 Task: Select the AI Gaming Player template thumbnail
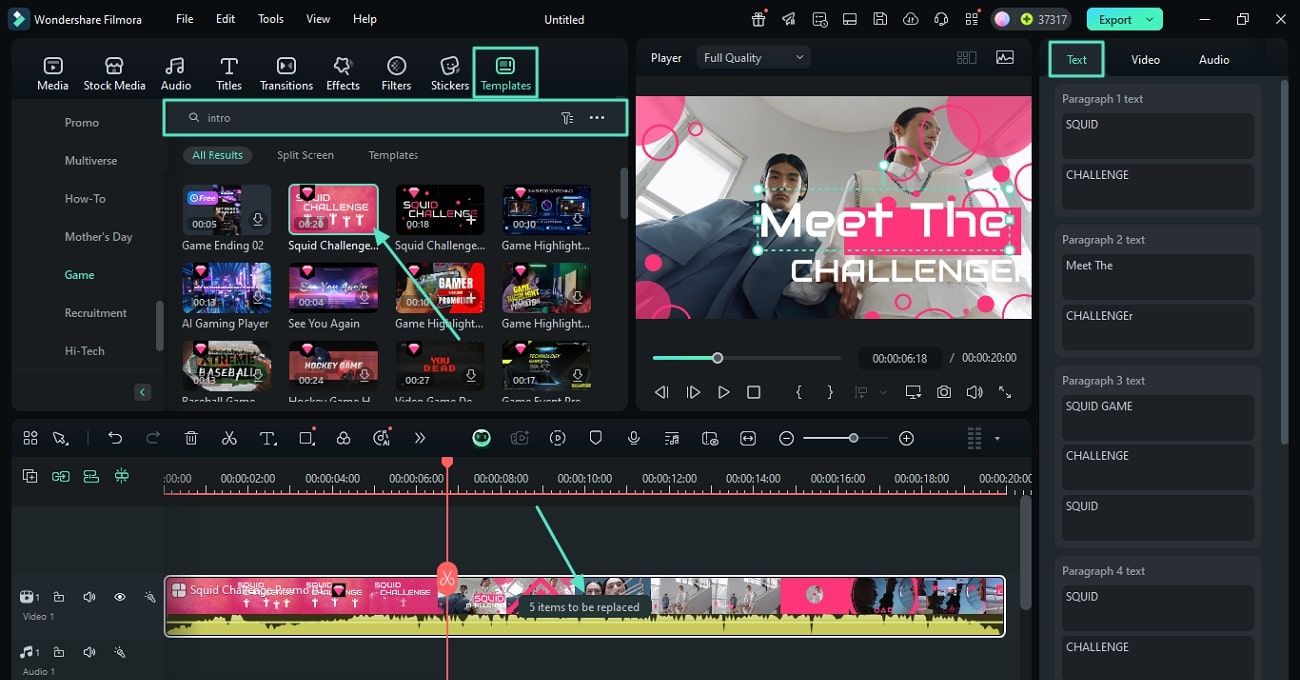(226, 288)
